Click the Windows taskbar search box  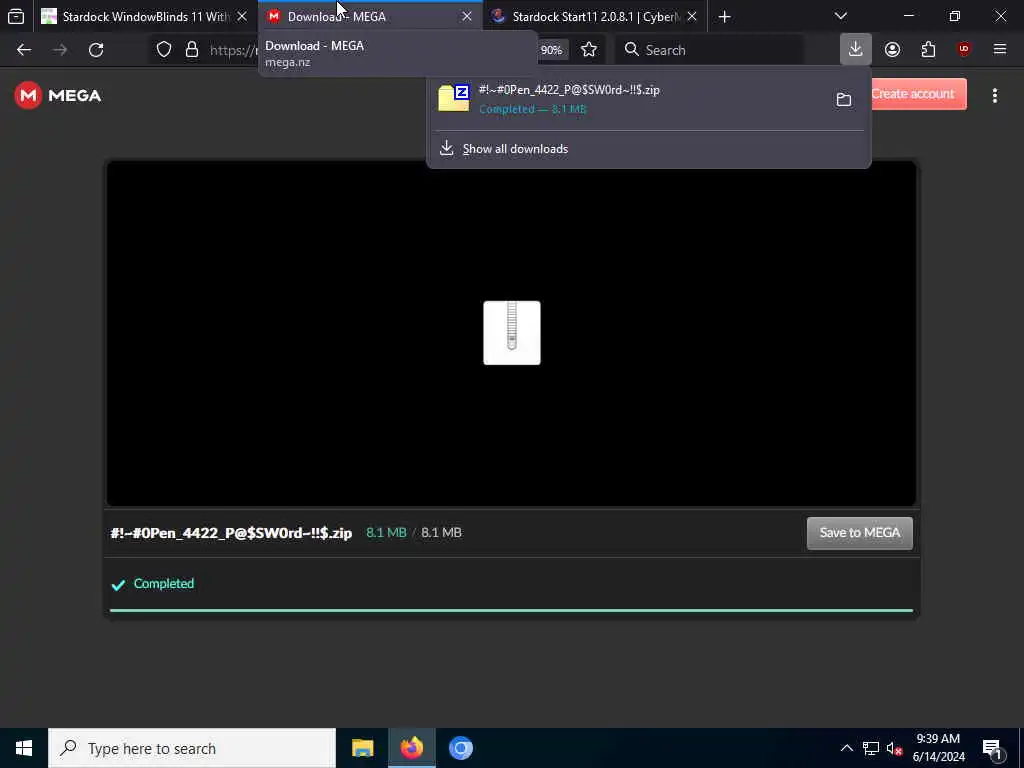point(192,748)
